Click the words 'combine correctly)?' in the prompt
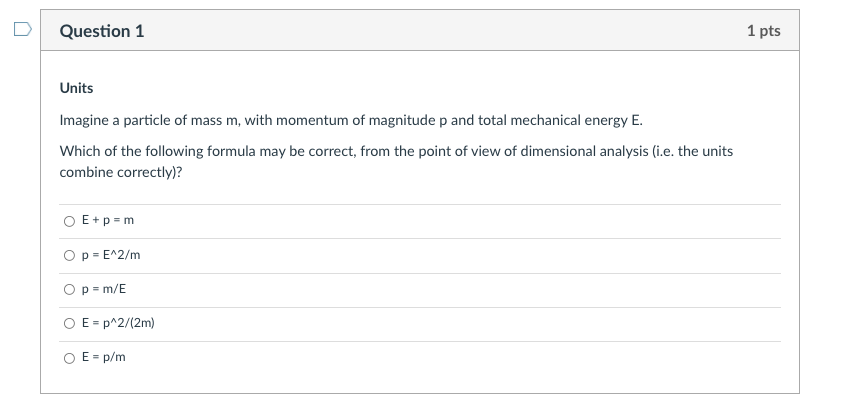The height and width of the screenshot is (411, 845). coord(121,172)
